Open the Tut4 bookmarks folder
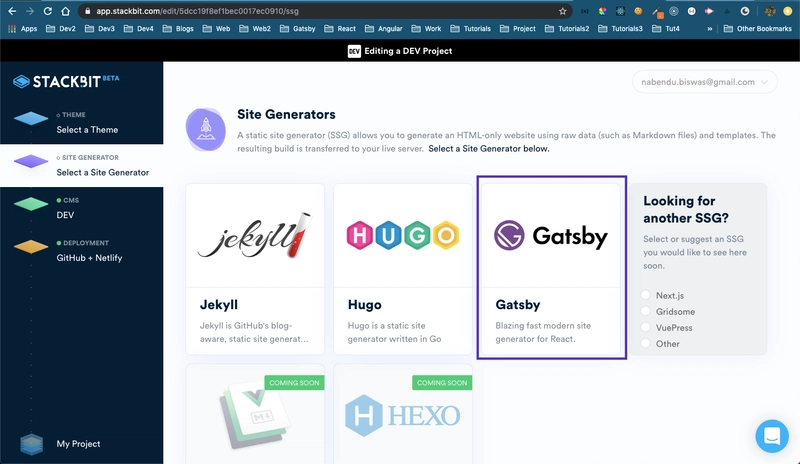This screenshot has width=800, height=464. (x=666, y=29)
